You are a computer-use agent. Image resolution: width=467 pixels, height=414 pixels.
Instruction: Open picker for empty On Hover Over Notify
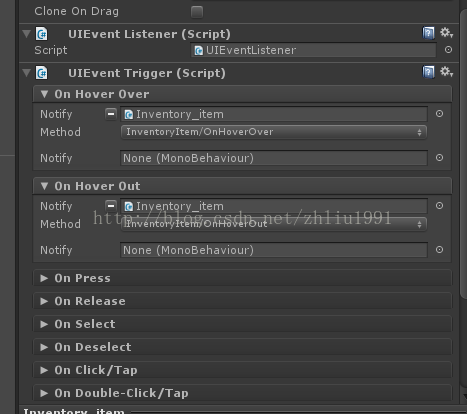click(x=439, y=158)
